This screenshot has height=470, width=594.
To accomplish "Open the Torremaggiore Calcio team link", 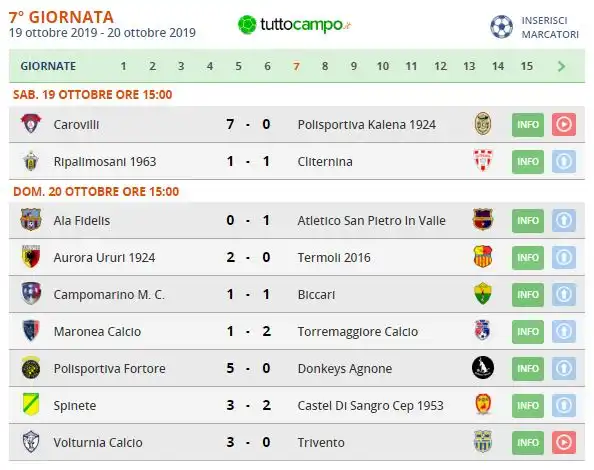I will point(358,332).
